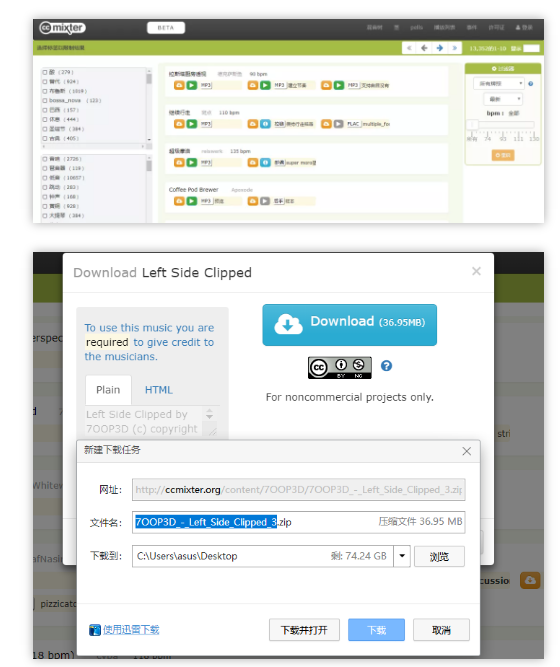Check the tag checkbox with count 279
560x667 pixels.
coord(45,72)
